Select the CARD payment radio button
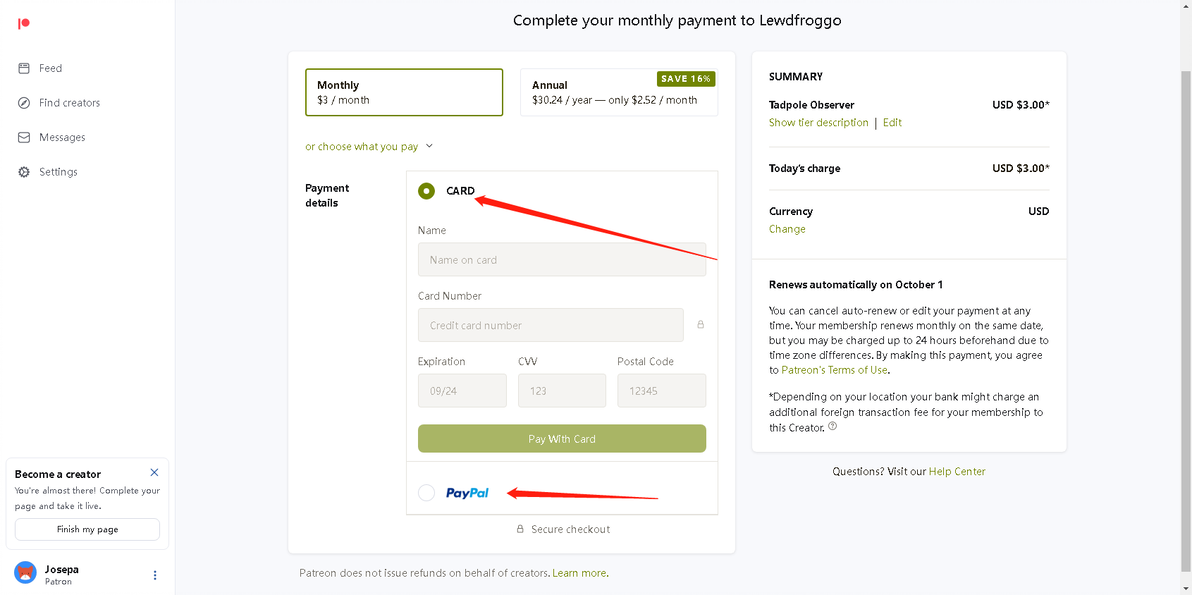Screen dimensions: 1192x595 tap(427, 191)
